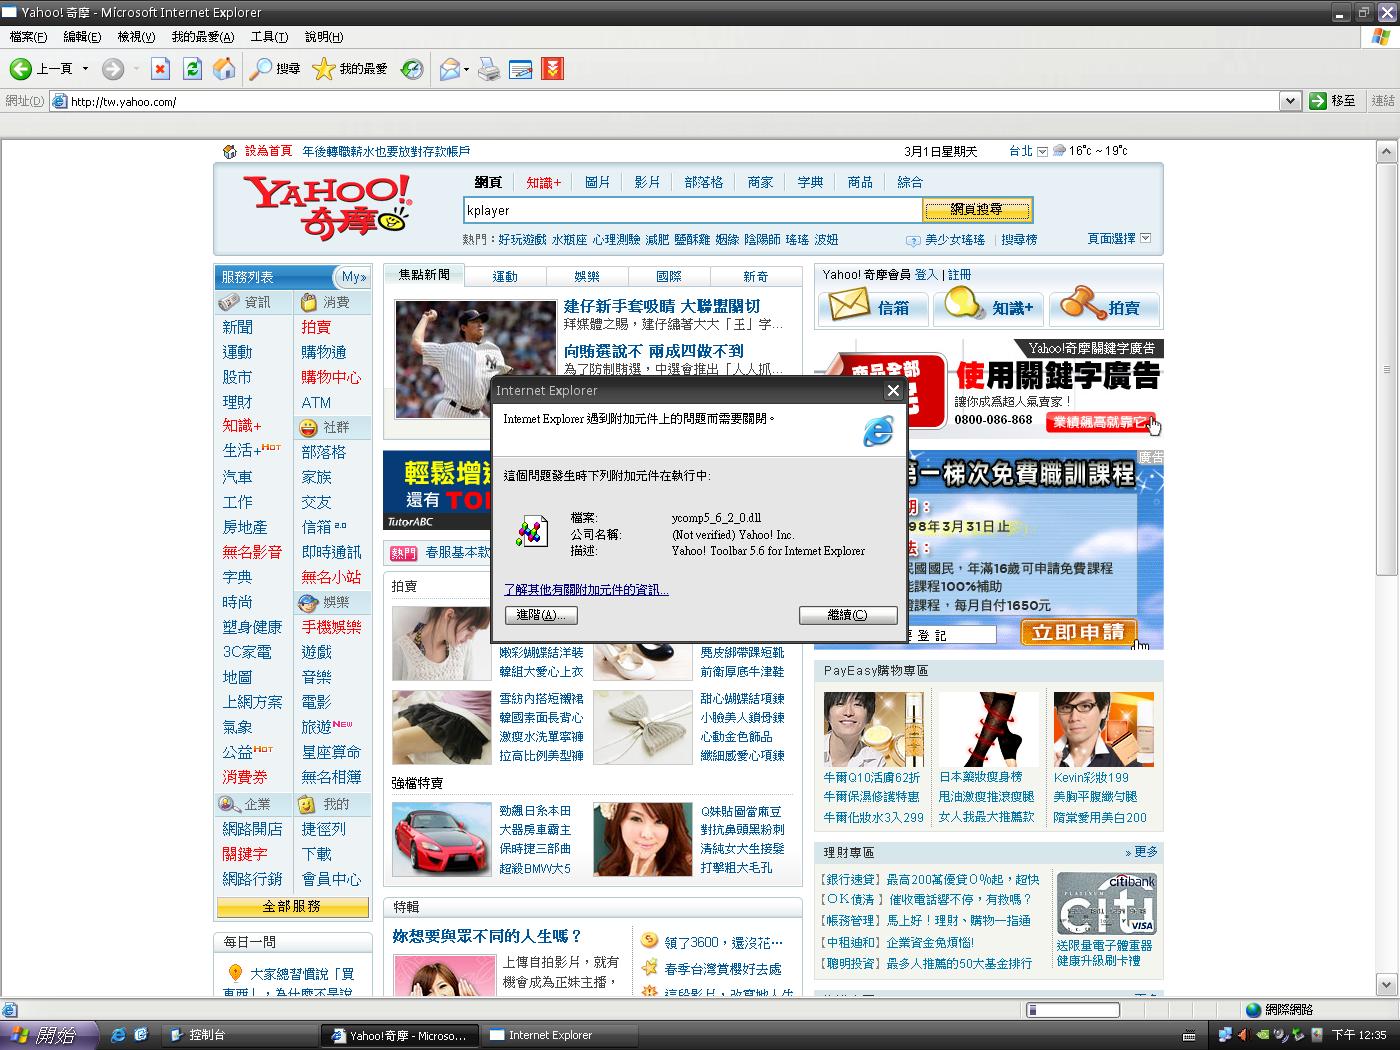This screenshot has width=1400, height=1050.
Task: Expand 理財專區 更多 link
Action: (x=1141, y=852)
